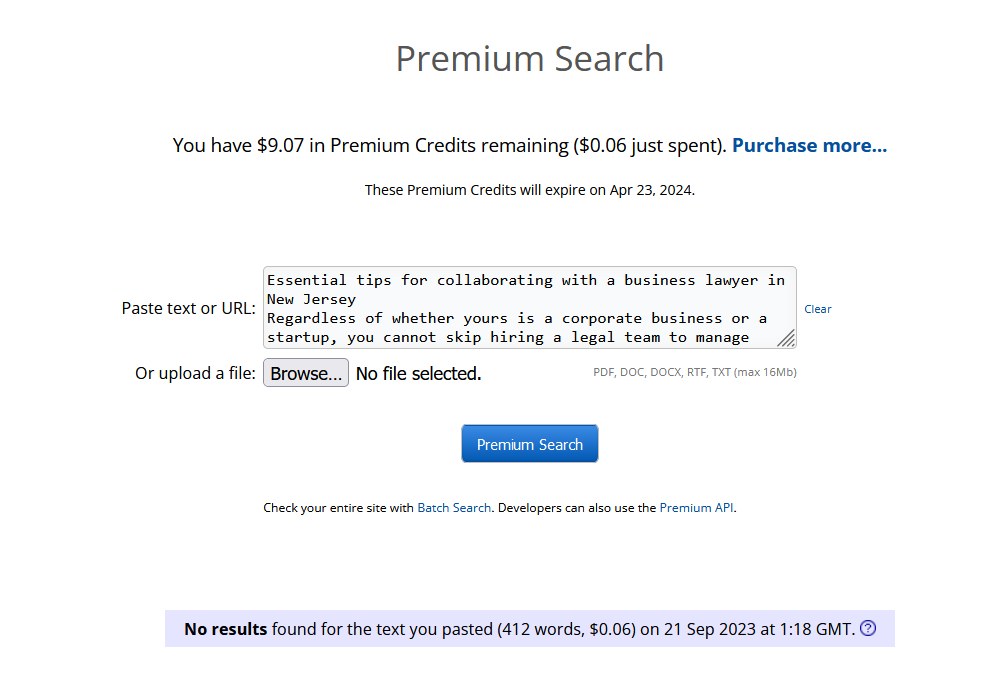992x698 pixels.
Task: Place cursor on the "New Jersey" line
Action: 311,299
